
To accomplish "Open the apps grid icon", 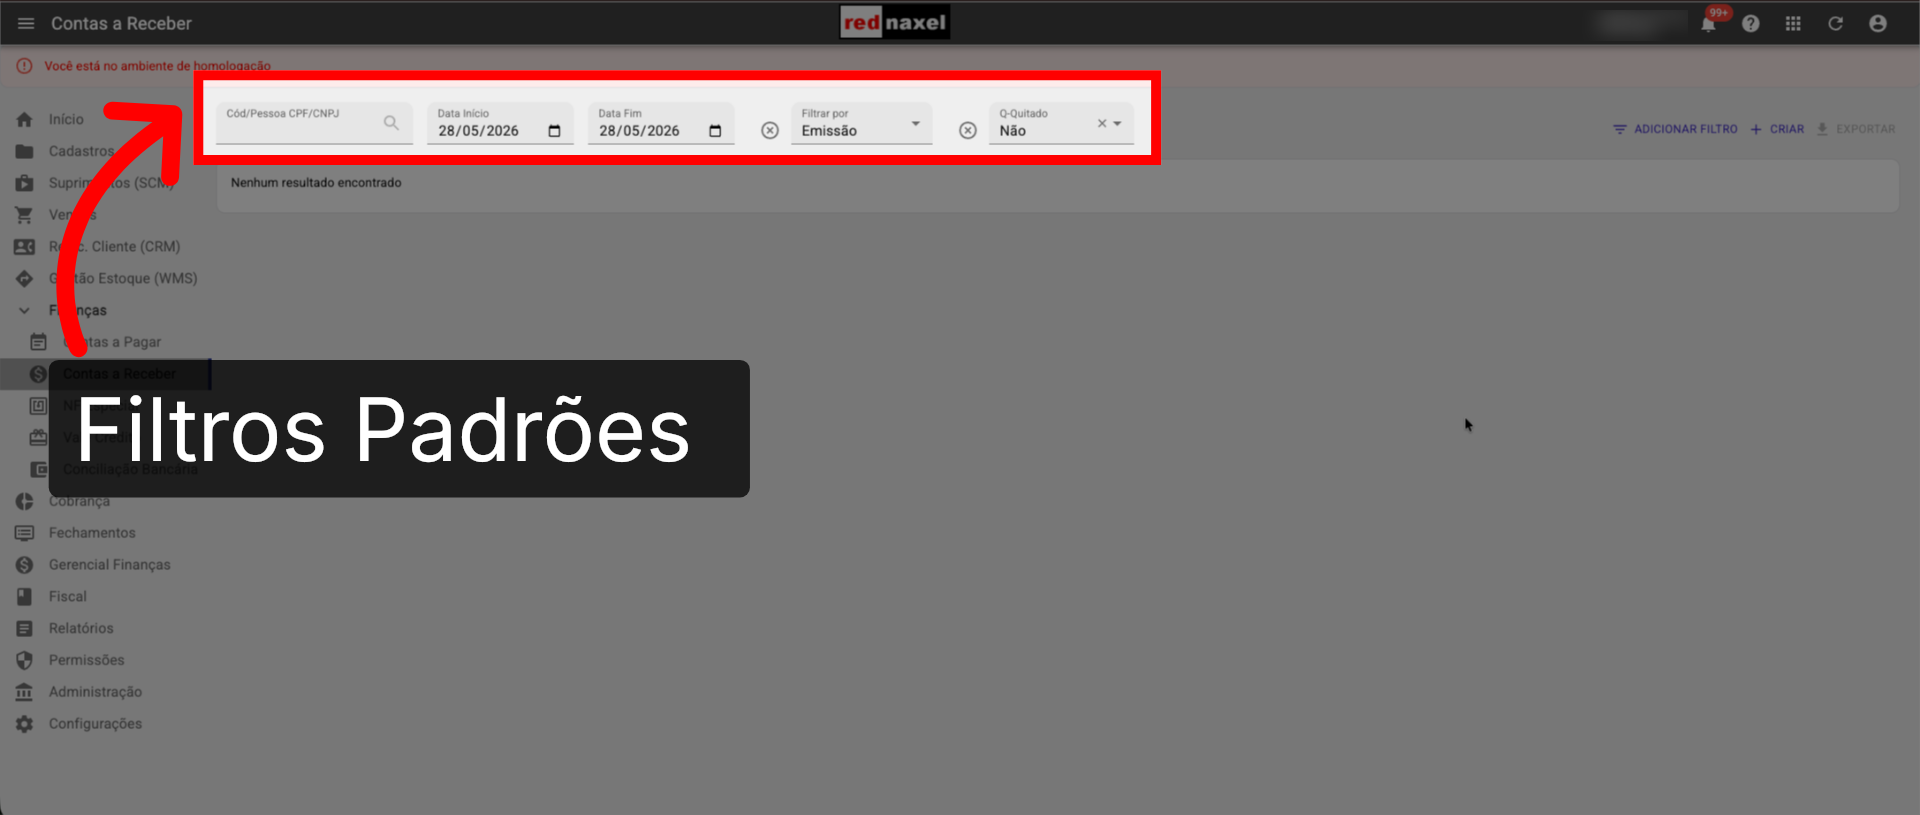I will coord(1793,24).
